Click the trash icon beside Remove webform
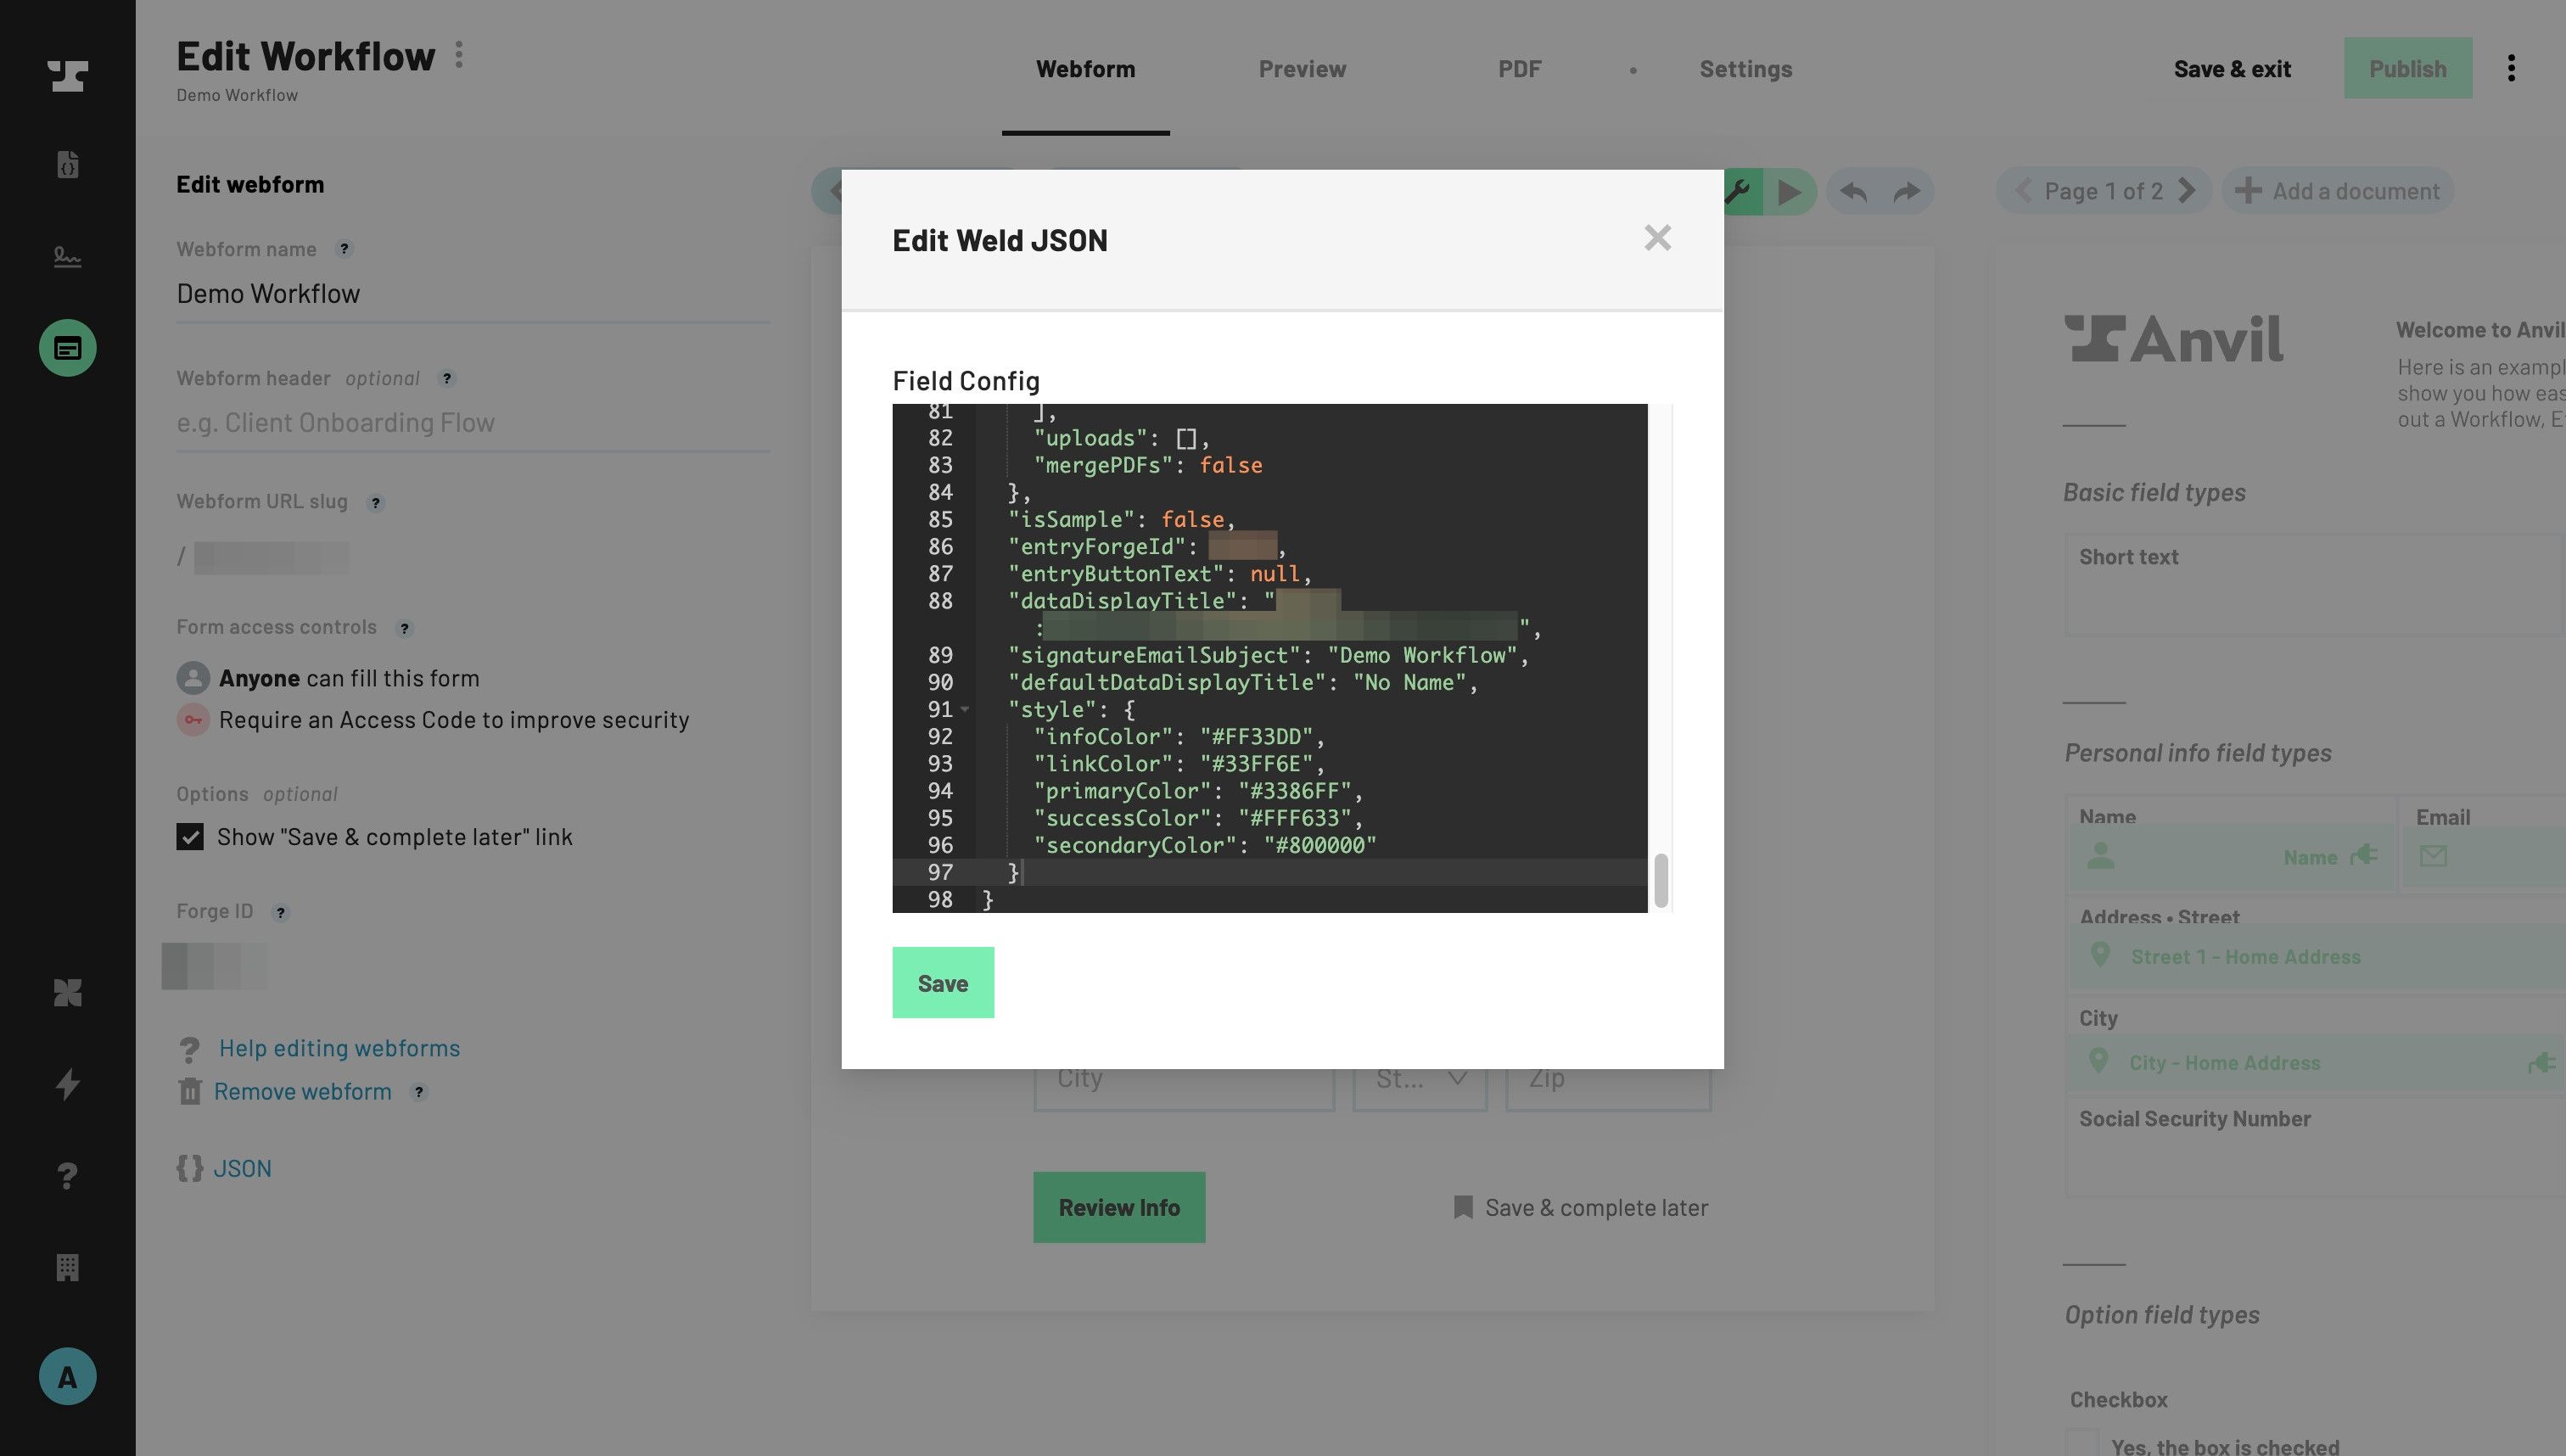Screen dimensions: 2566x1456 tap(190, 1091)
